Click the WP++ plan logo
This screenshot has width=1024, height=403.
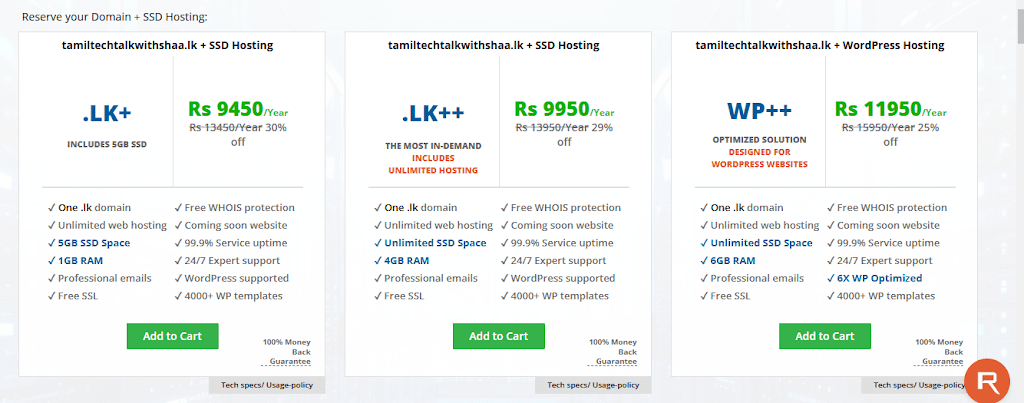[760, 112]
